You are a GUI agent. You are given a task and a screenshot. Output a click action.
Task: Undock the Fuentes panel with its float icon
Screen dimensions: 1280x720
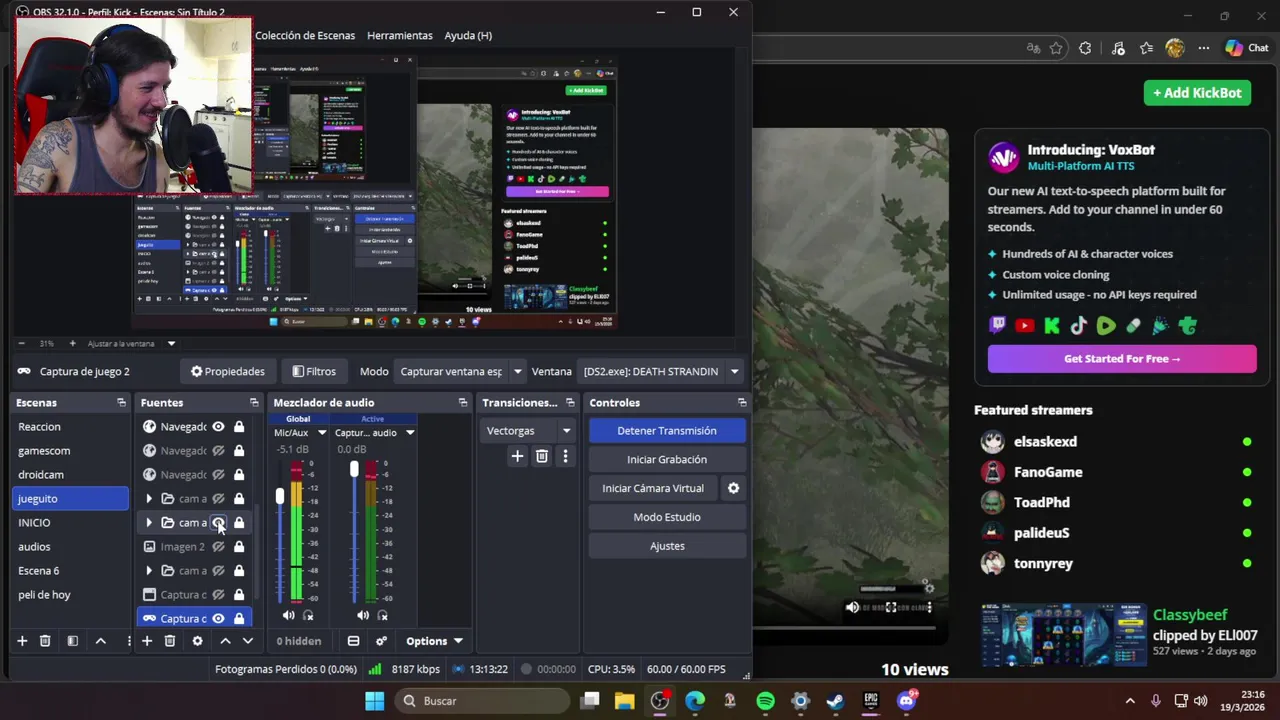point(254,402)
